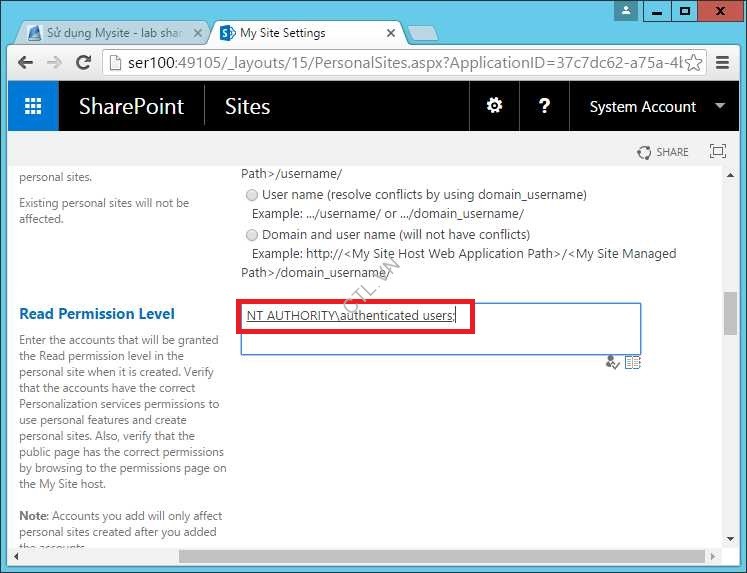Image resolution: width=747 pixels, height=573 pixels.
Task: Select User name resolve conflicts option
Action: (252, 195)
